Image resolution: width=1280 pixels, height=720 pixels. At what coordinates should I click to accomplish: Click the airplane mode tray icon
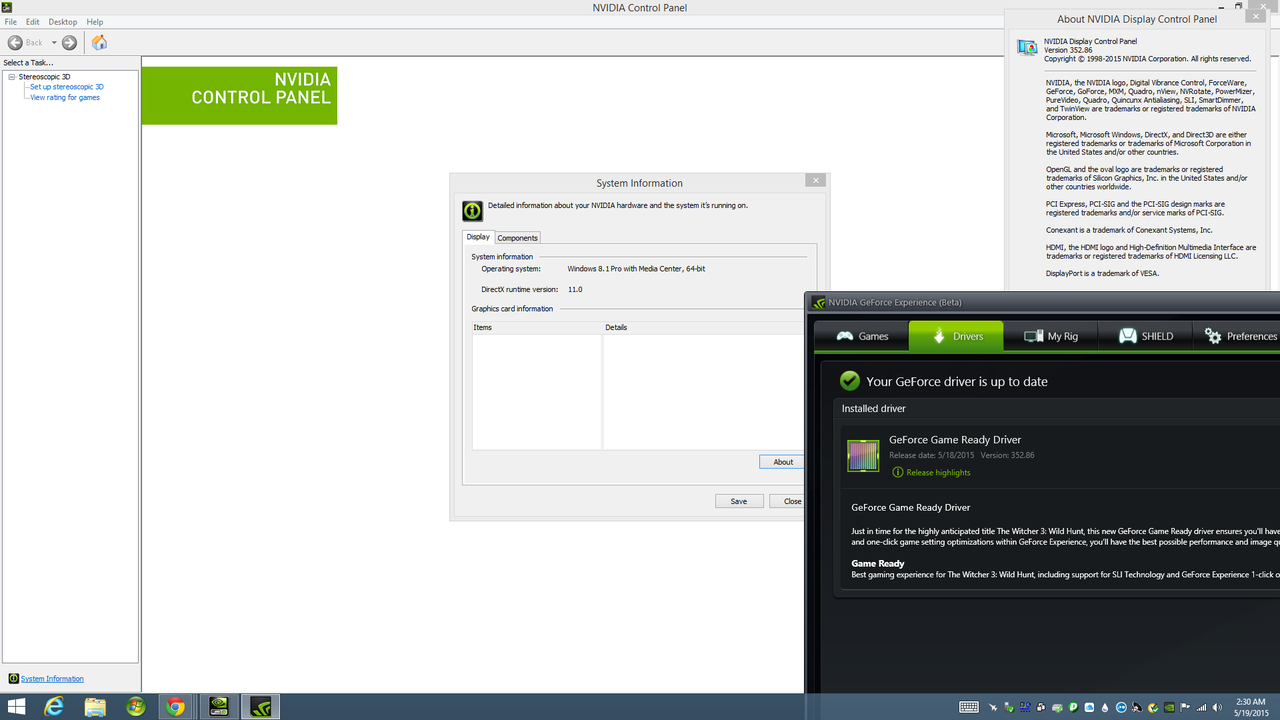[x=993, y=707]
